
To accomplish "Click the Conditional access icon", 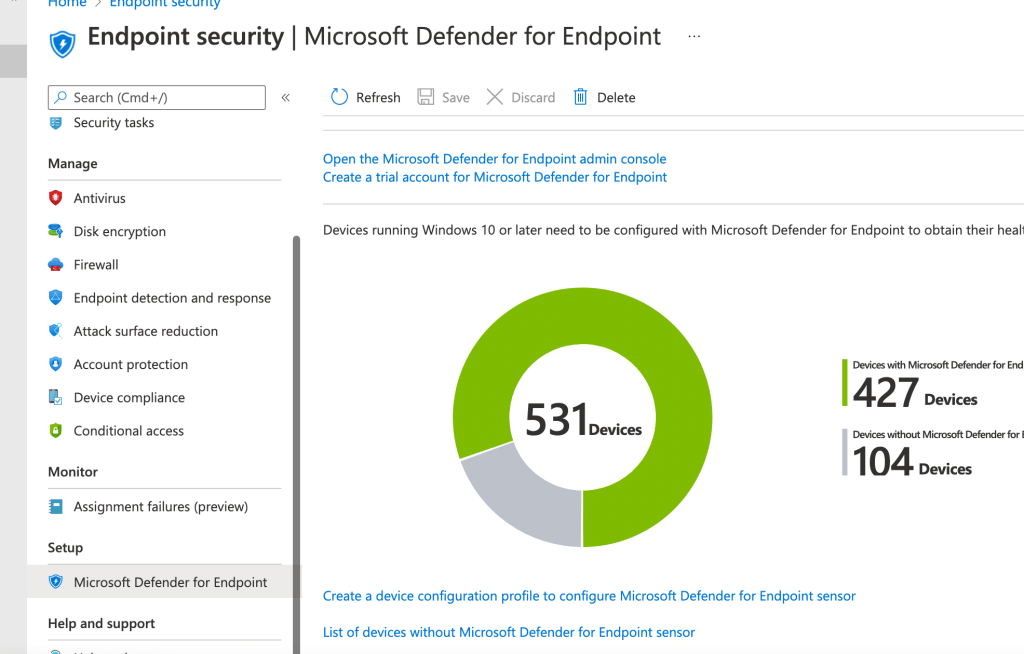I will pyautogui.click(x=56, y=431).
